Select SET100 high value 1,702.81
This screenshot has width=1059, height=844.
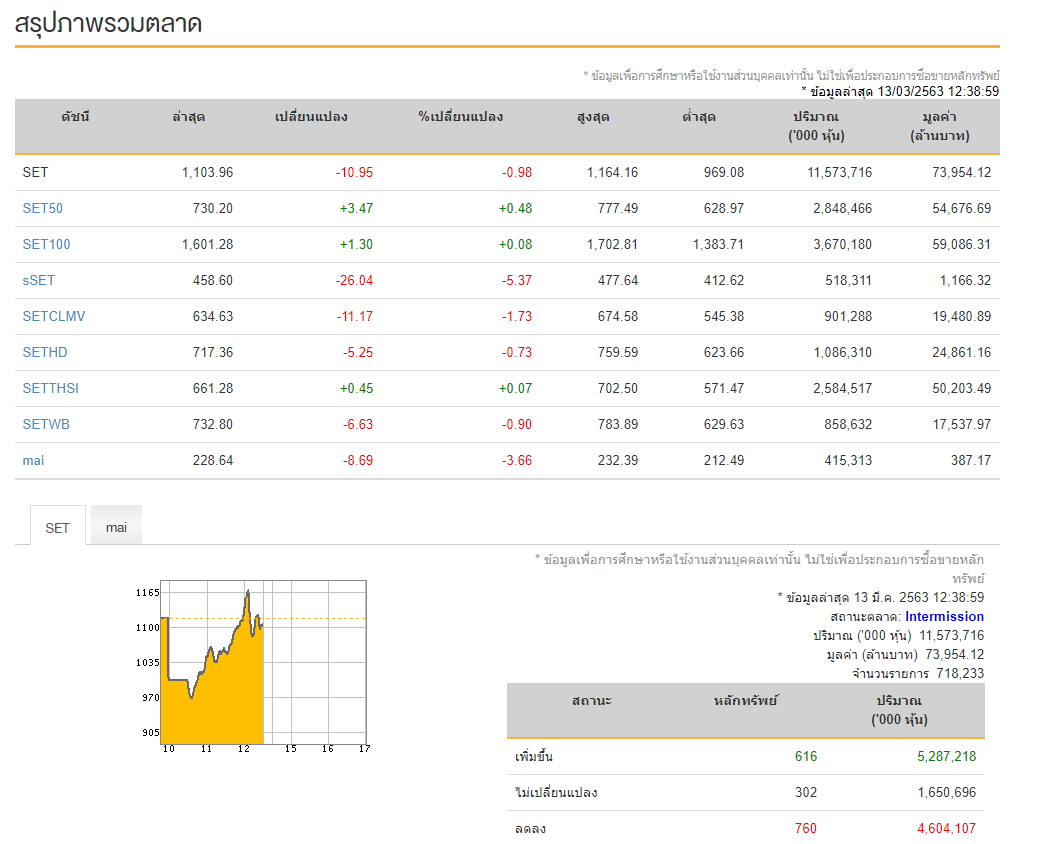(x=613, y=244)
